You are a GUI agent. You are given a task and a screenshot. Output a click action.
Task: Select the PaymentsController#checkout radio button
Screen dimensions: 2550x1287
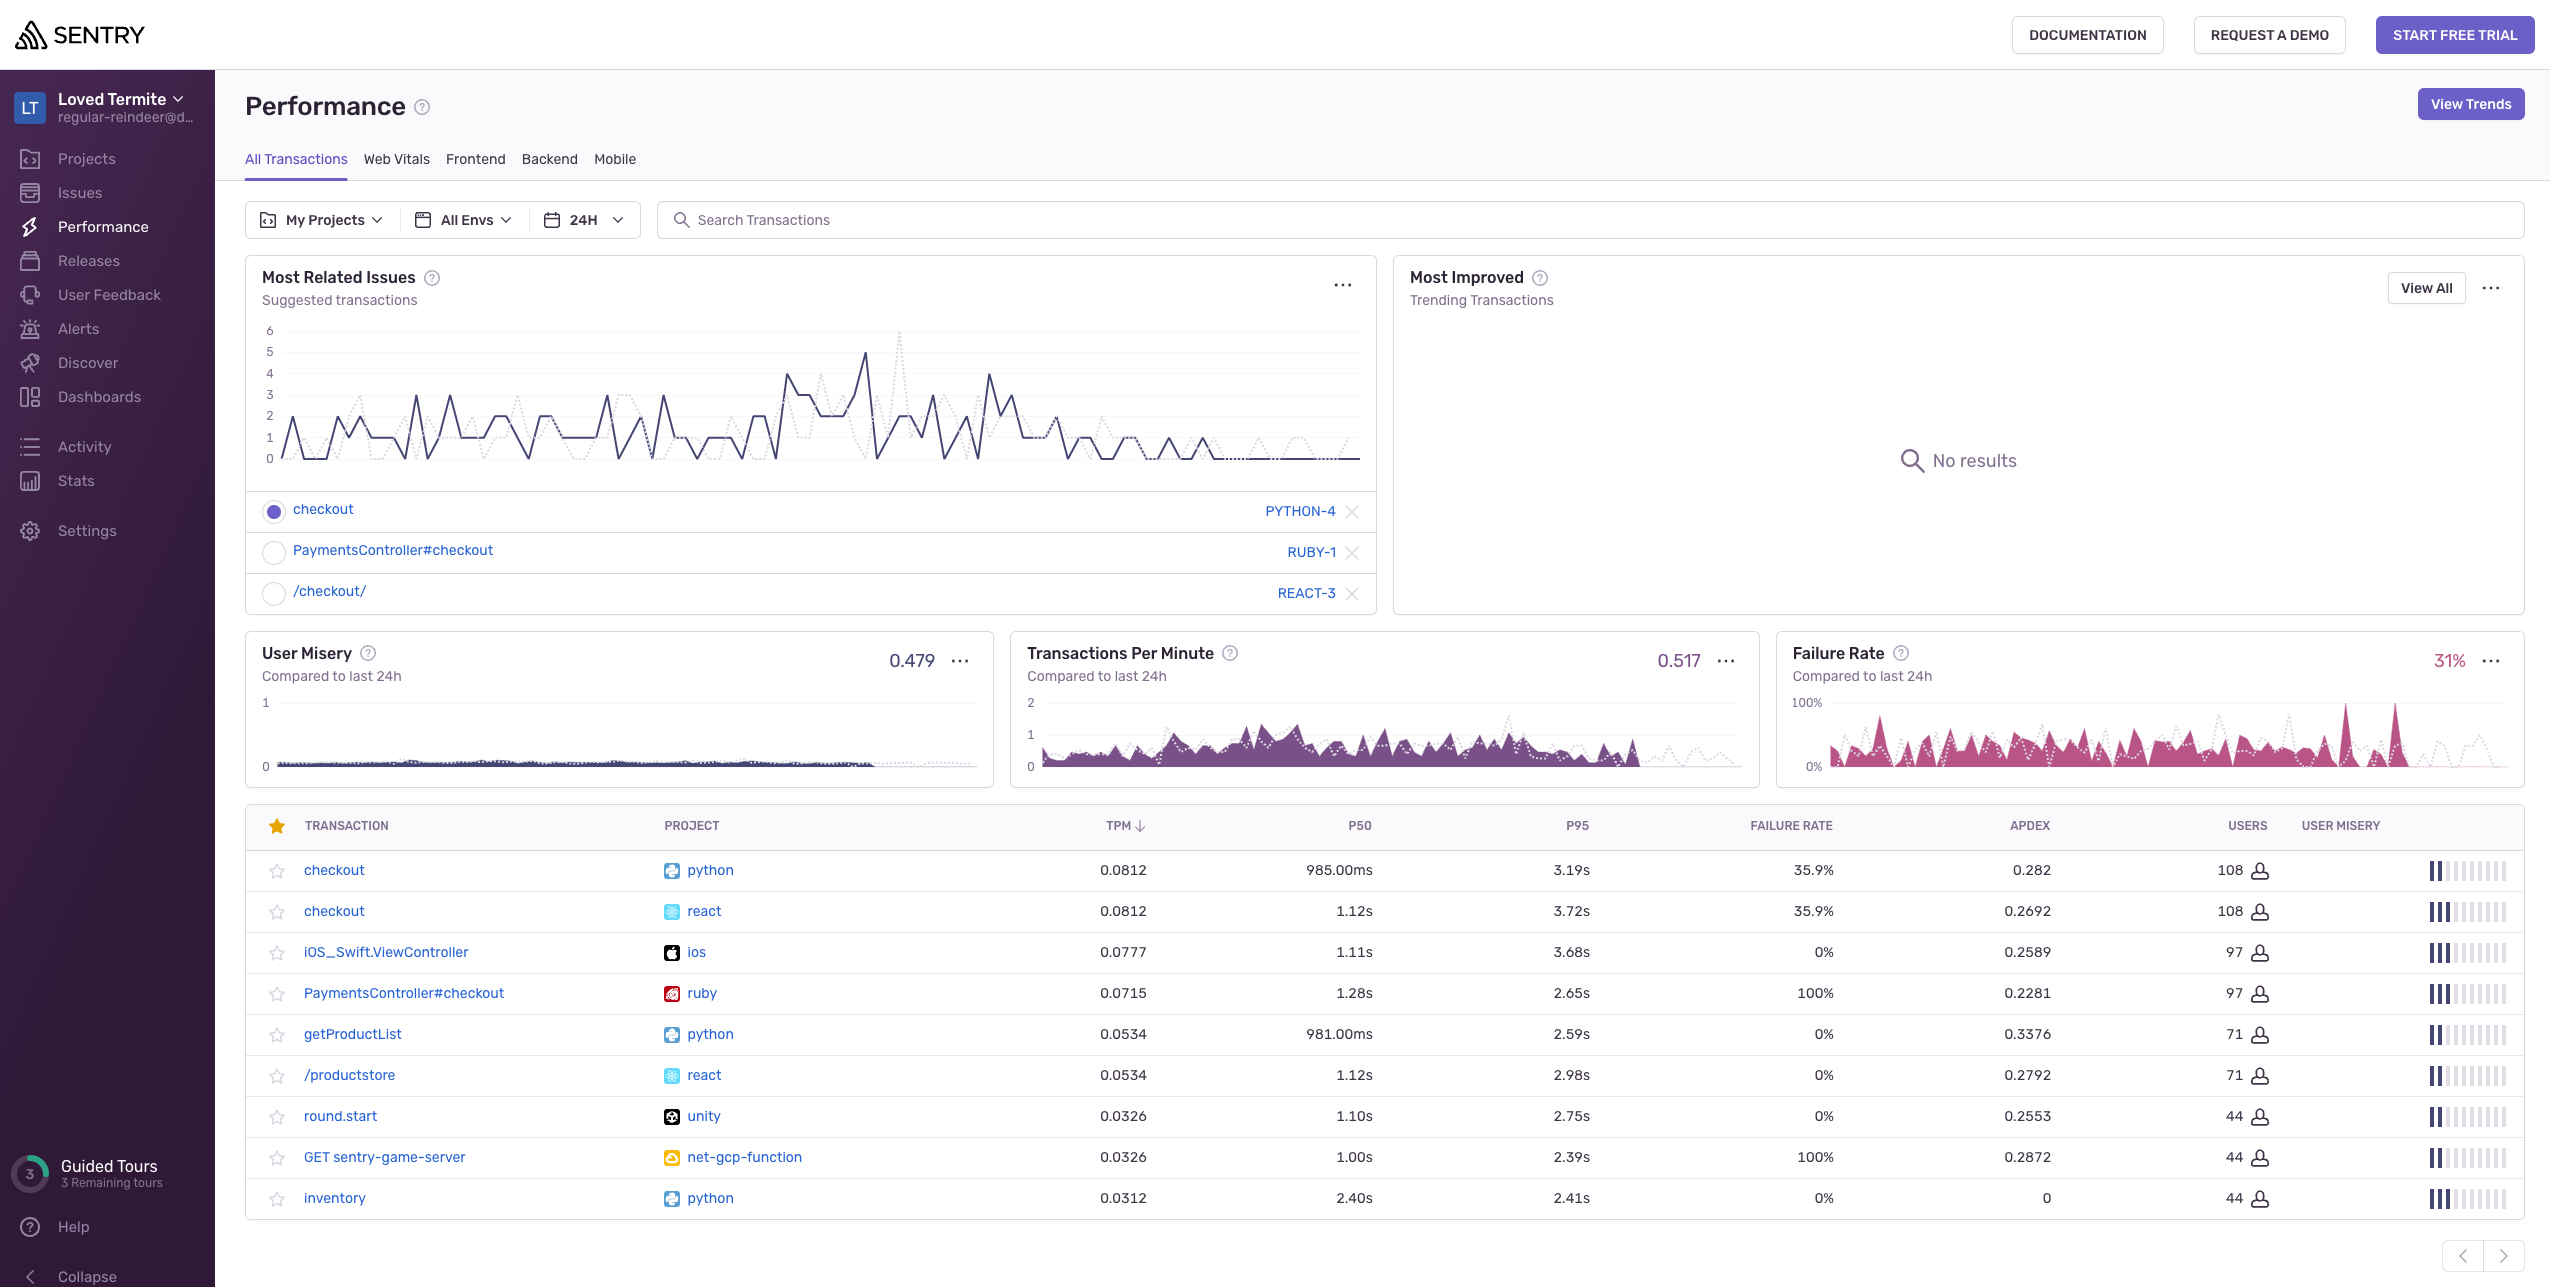274,553
